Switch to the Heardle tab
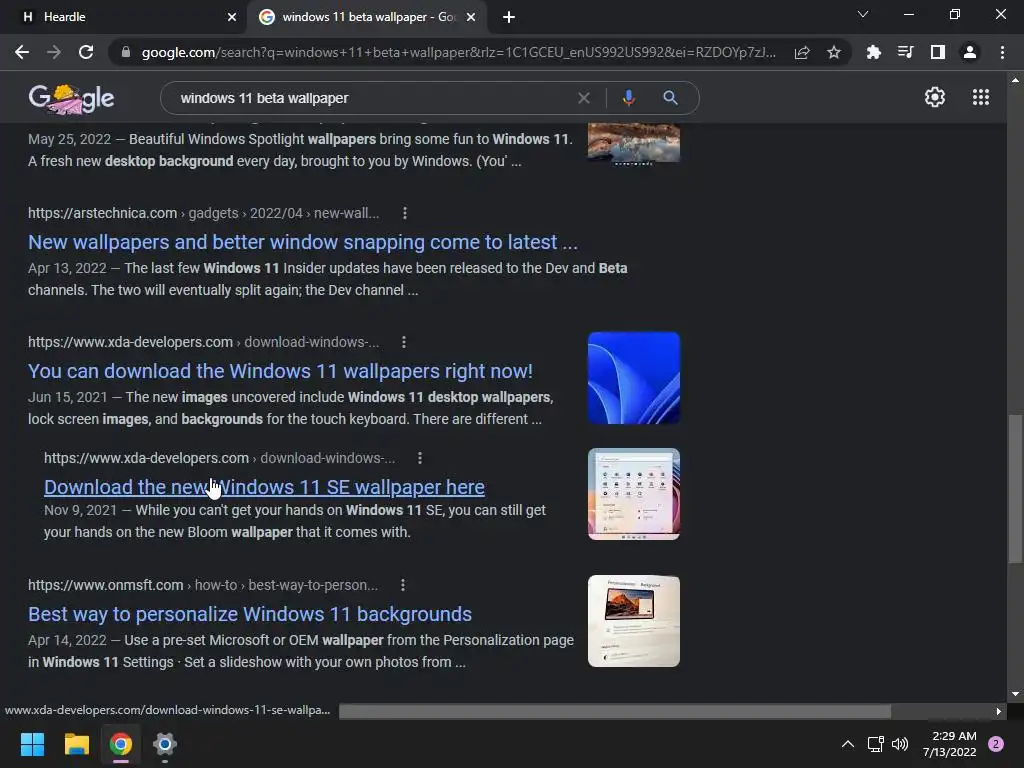Image resolution: width=1024 pixels, height=768 pixels. coord(123,17)
